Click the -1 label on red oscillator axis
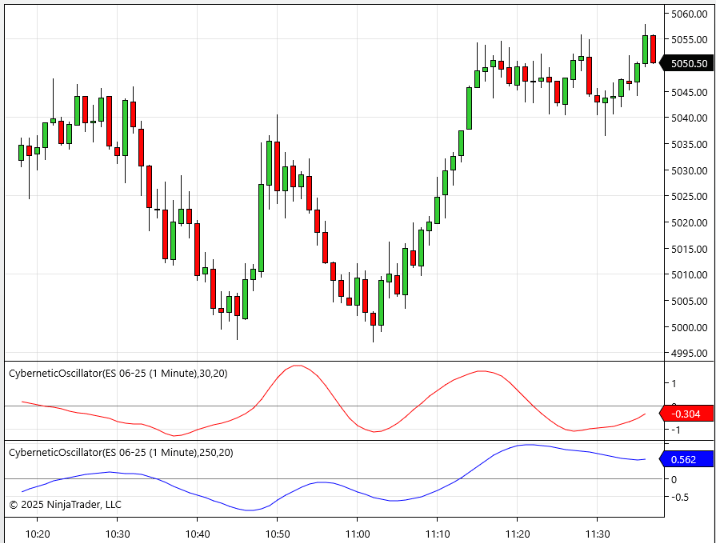The height and width of the screenshot is (543, 716). tap(676, 430)
